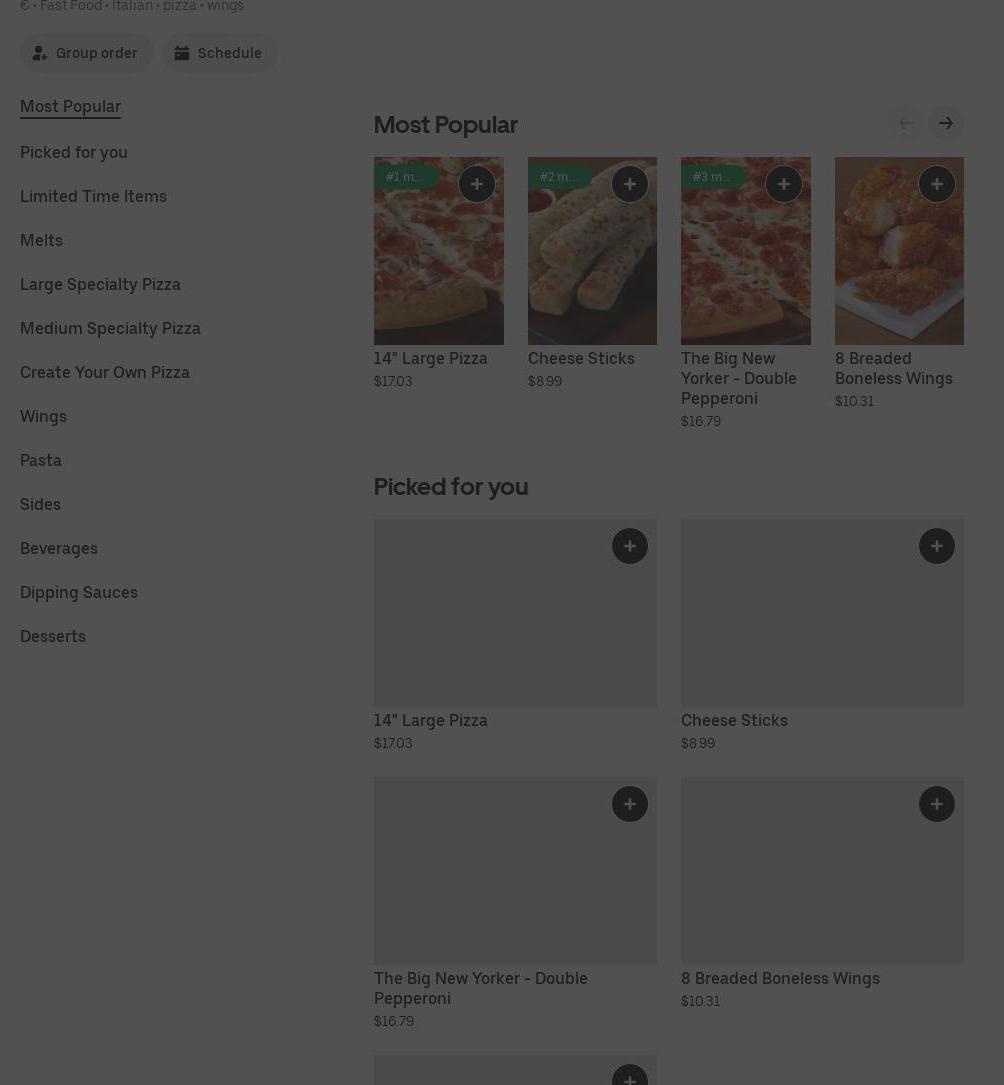1004x1085 pixels.
Task: Open the Limited Time Items category
Action: pyautogui.click(x=93, y=196)
